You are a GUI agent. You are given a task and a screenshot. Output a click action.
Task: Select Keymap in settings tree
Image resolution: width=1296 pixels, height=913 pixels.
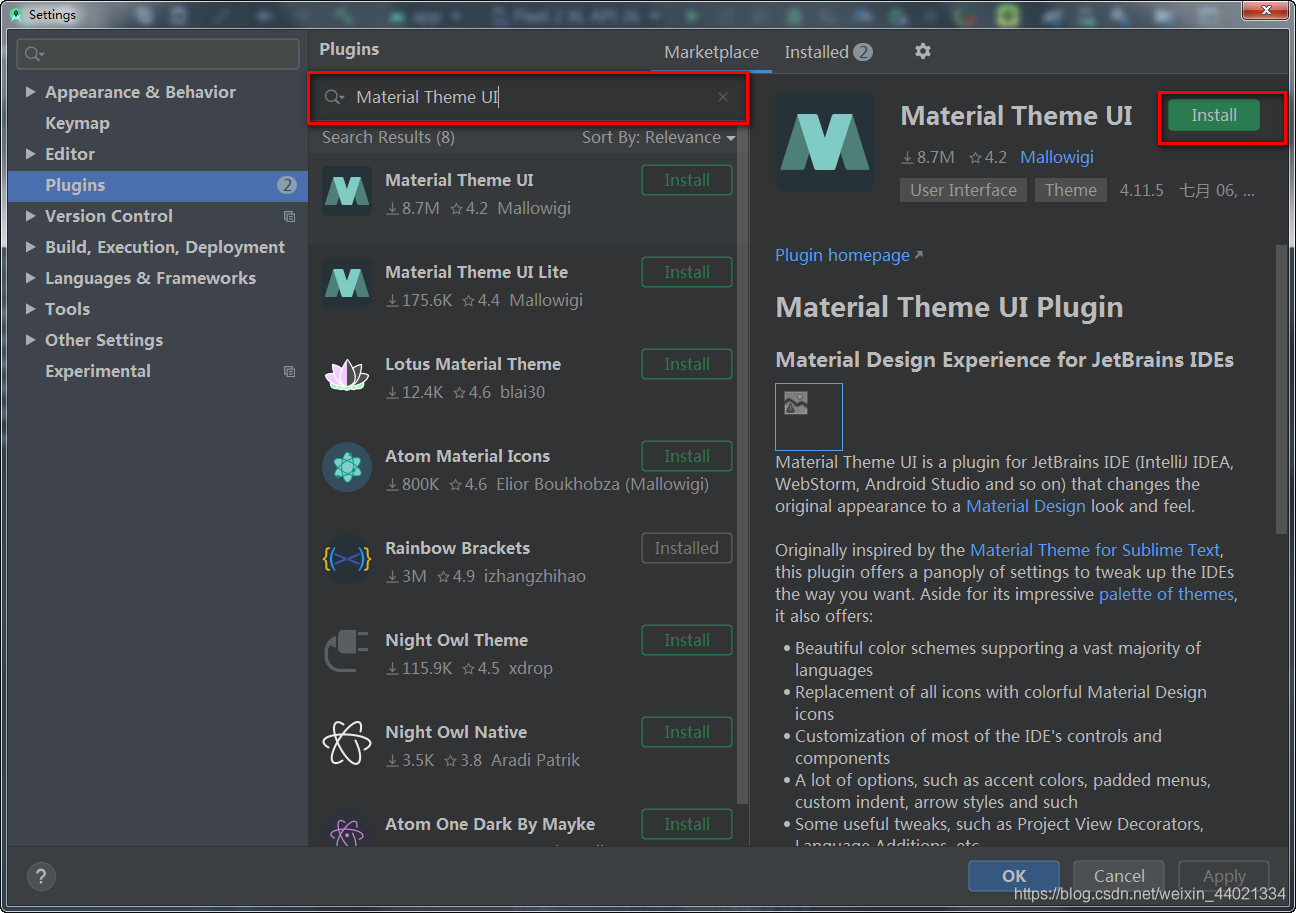click(x=77, y=123)
